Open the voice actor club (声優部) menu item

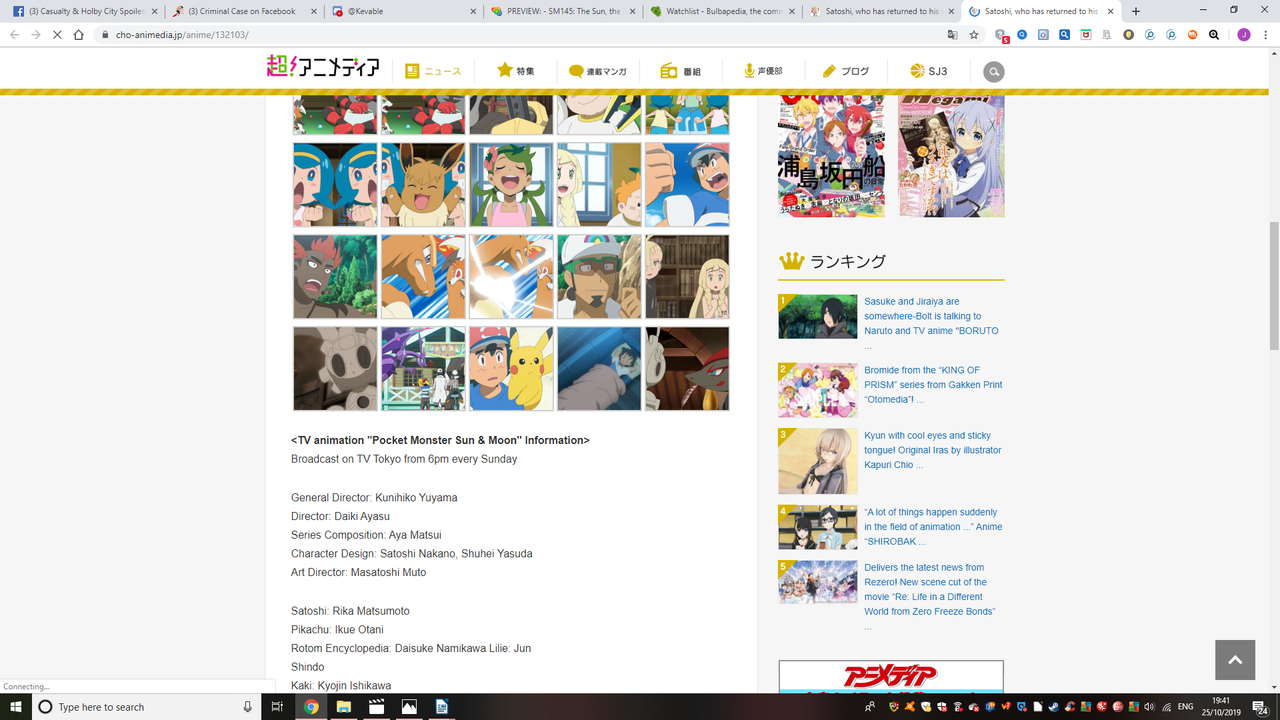click(x=763, y=71)
